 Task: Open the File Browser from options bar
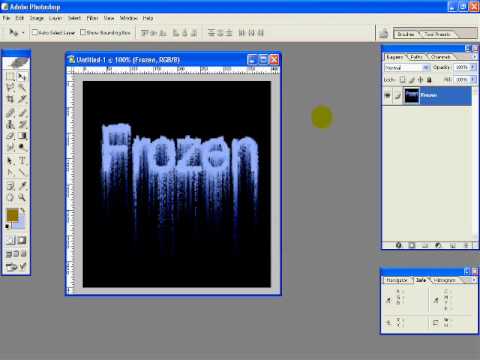point(384,33)
